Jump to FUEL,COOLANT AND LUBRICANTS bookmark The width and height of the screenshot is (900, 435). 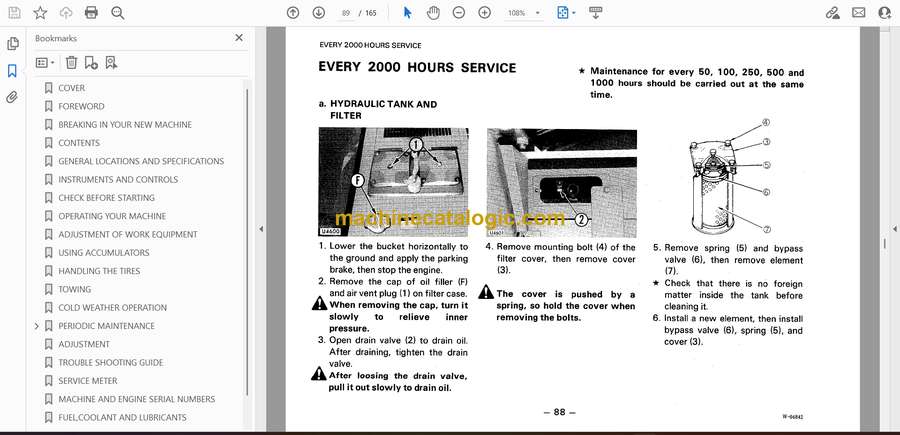(122, 417)
